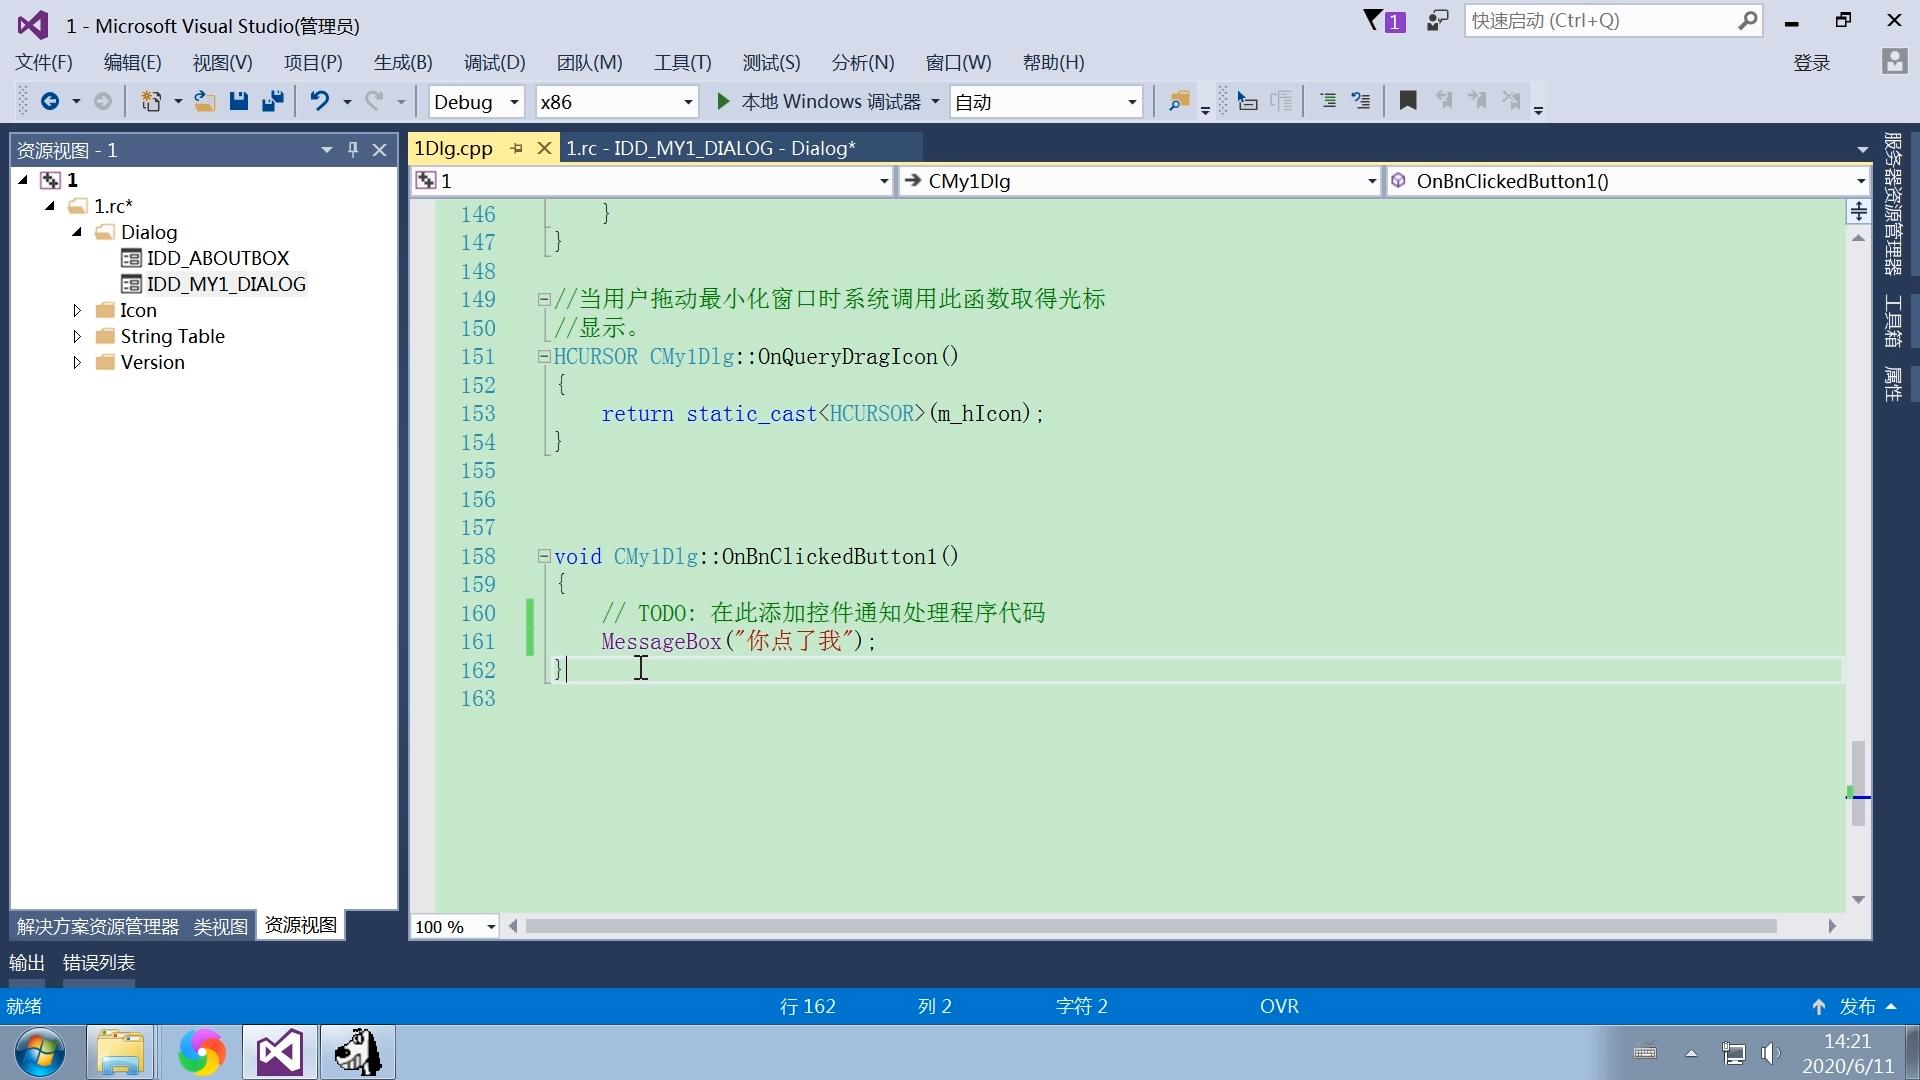Click the Start Debugging play button
The height and width of the screenshot is (1080, 1920).
[x=724, y=102]
